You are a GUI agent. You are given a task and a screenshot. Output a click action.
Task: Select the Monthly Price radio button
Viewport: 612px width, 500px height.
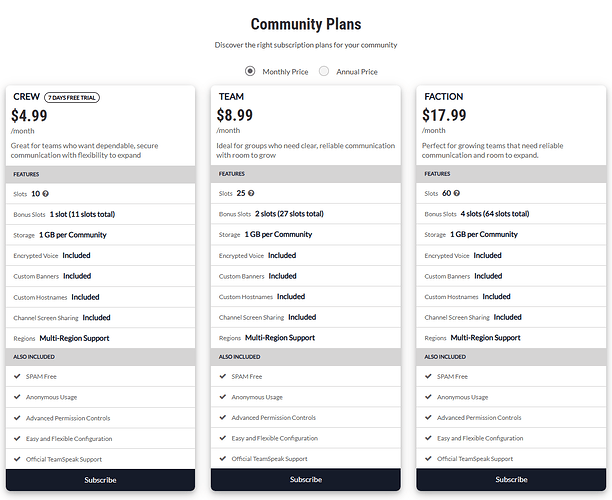tap(250, 71)
